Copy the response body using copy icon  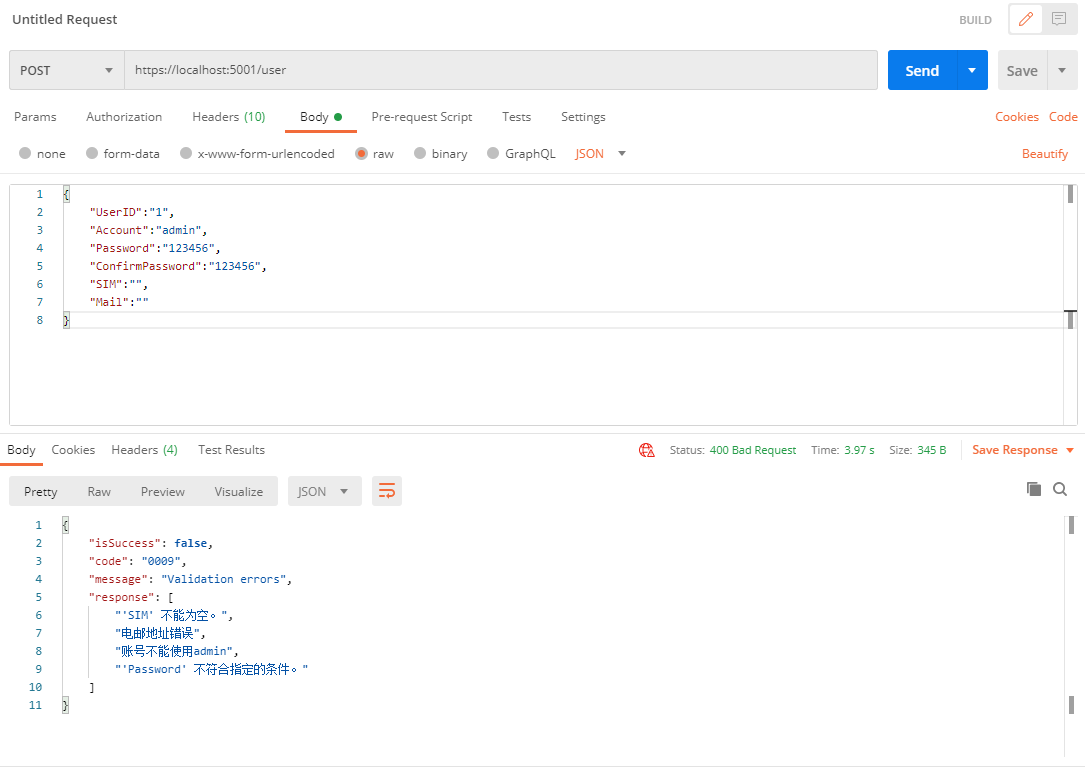(x=1035, y=491)
